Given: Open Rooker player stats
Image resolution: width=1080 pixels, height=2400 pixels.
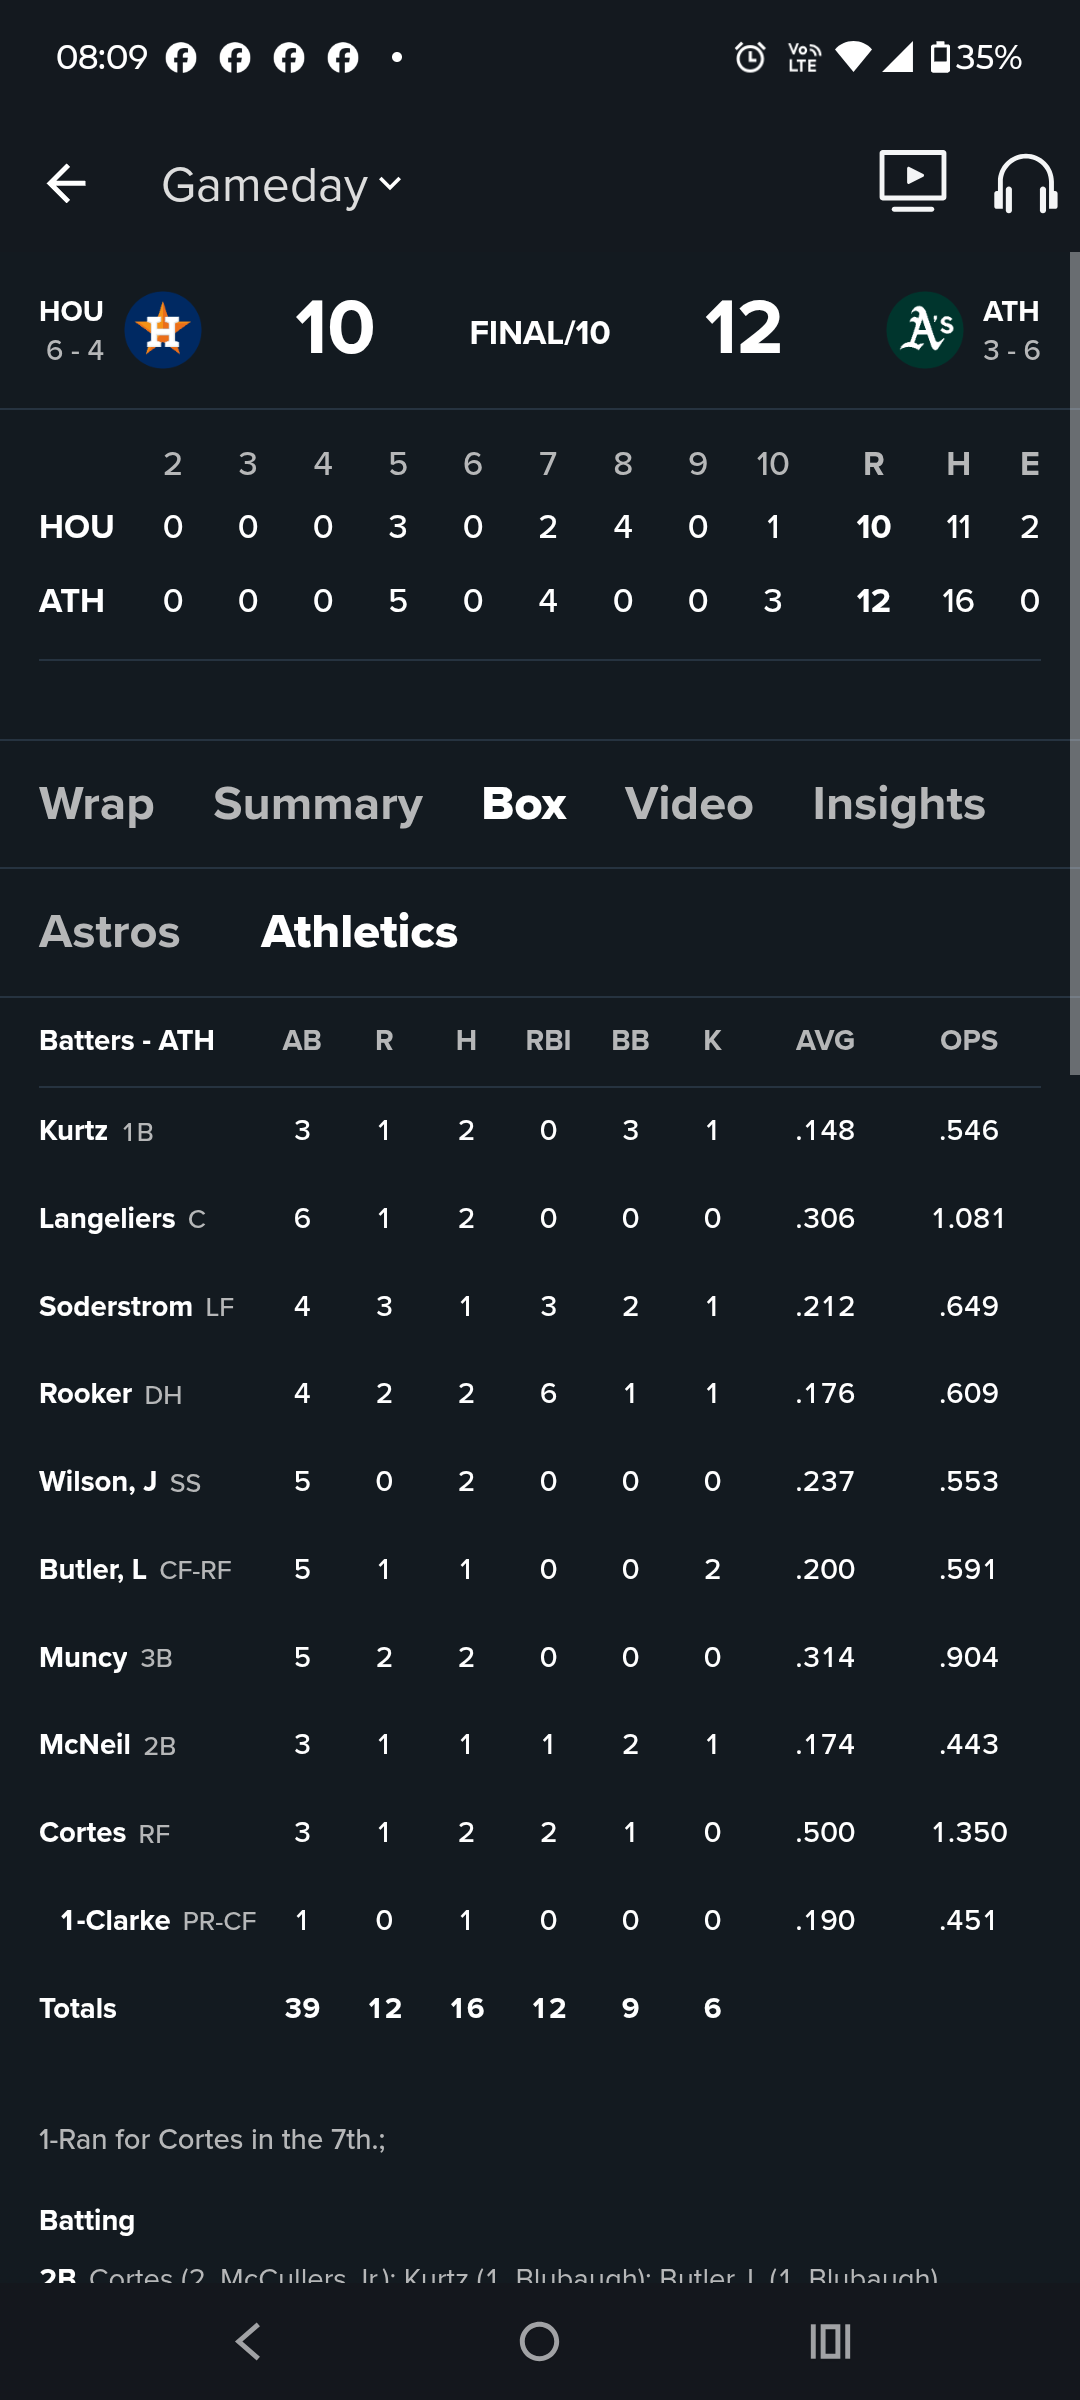Looking at the screenshot, I should click(86, 1394).
